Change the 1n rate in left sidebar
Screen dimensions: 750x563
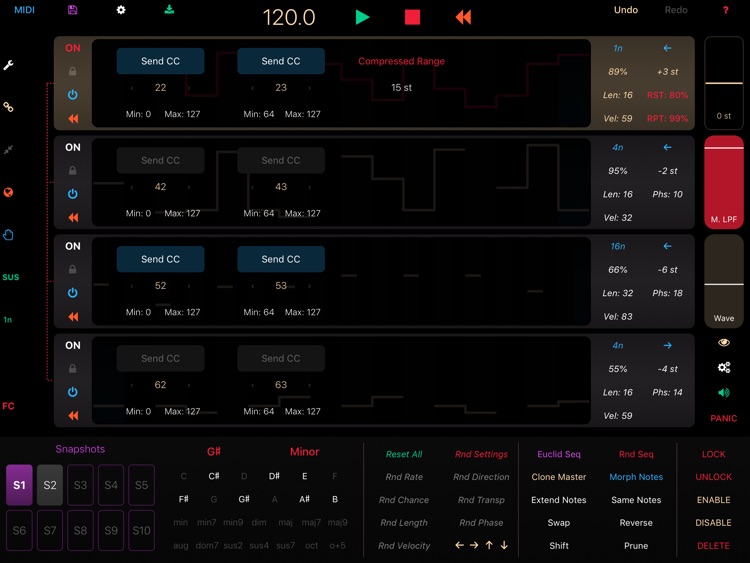(8, 320)
